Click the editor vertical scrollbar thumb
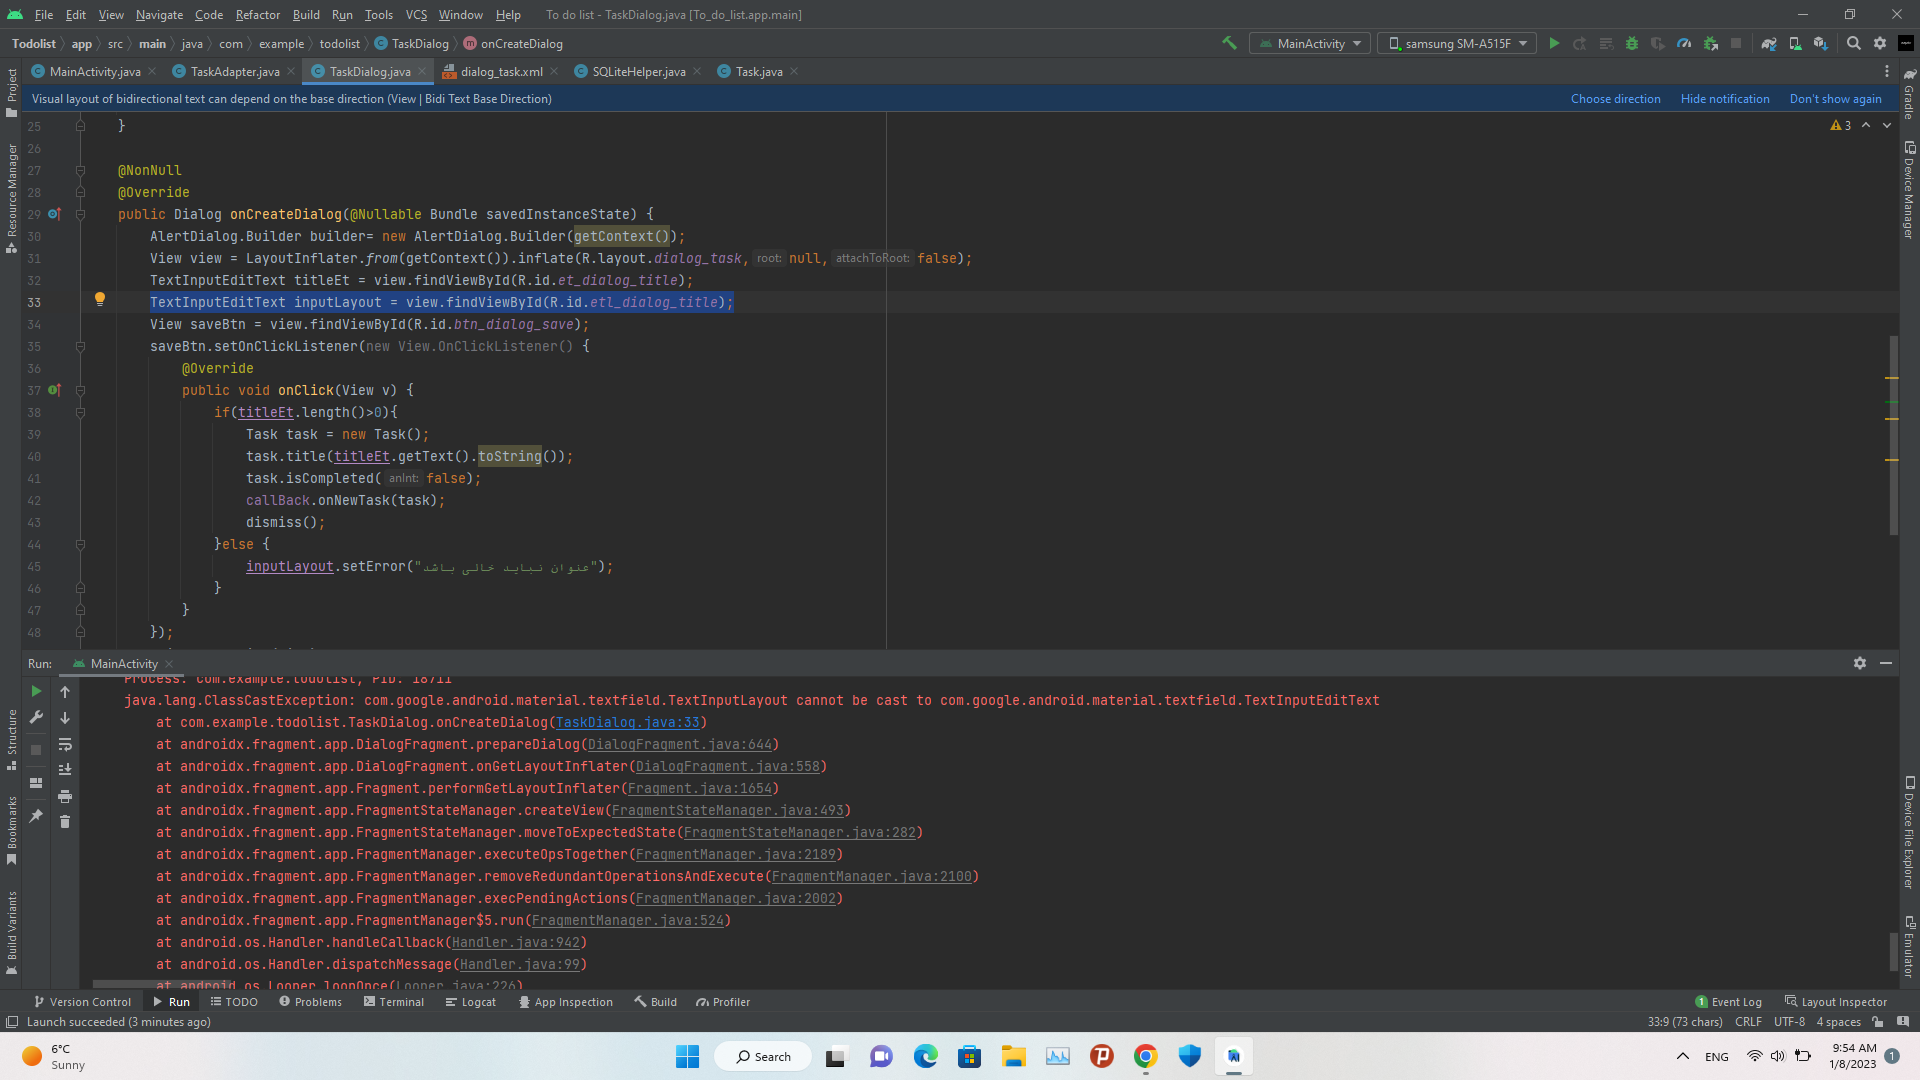 (1893, 435)
